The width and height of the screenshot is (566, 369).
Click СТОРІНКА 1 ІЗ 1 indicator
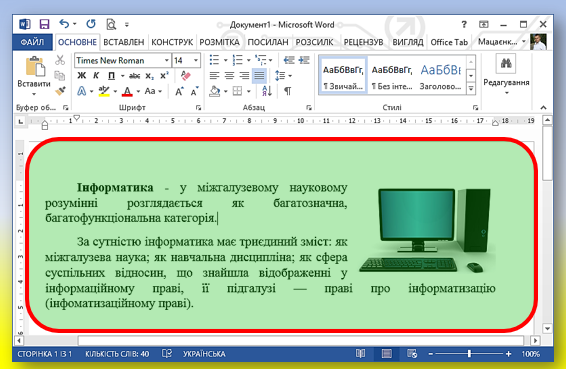[44, 354]
